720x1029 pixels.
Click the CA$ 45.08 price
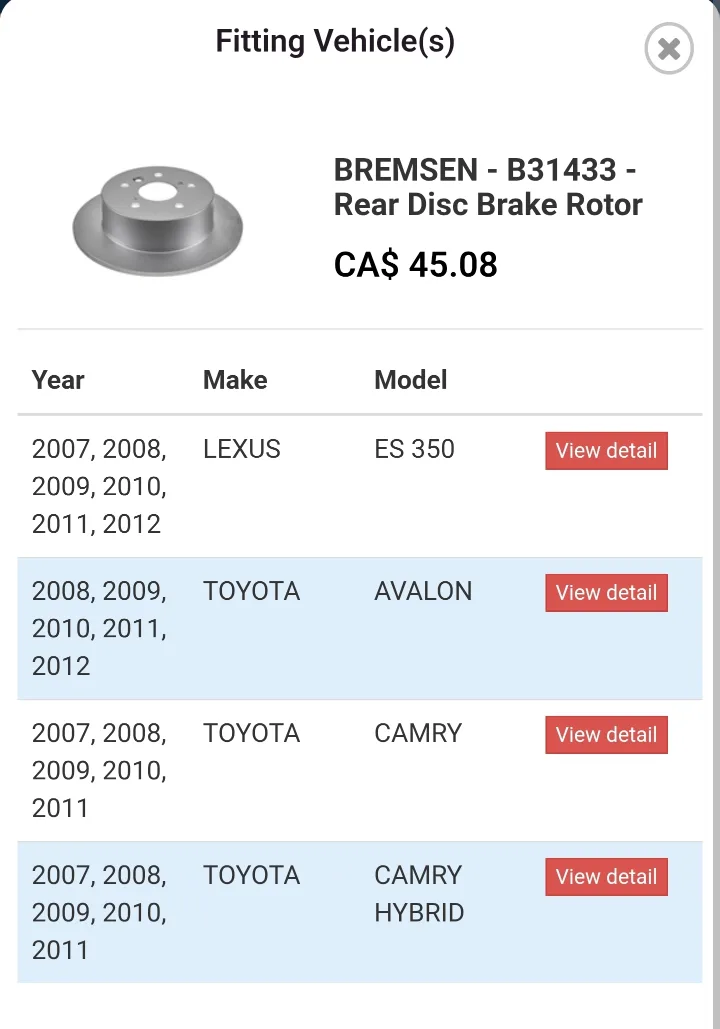tap(415, 265)
